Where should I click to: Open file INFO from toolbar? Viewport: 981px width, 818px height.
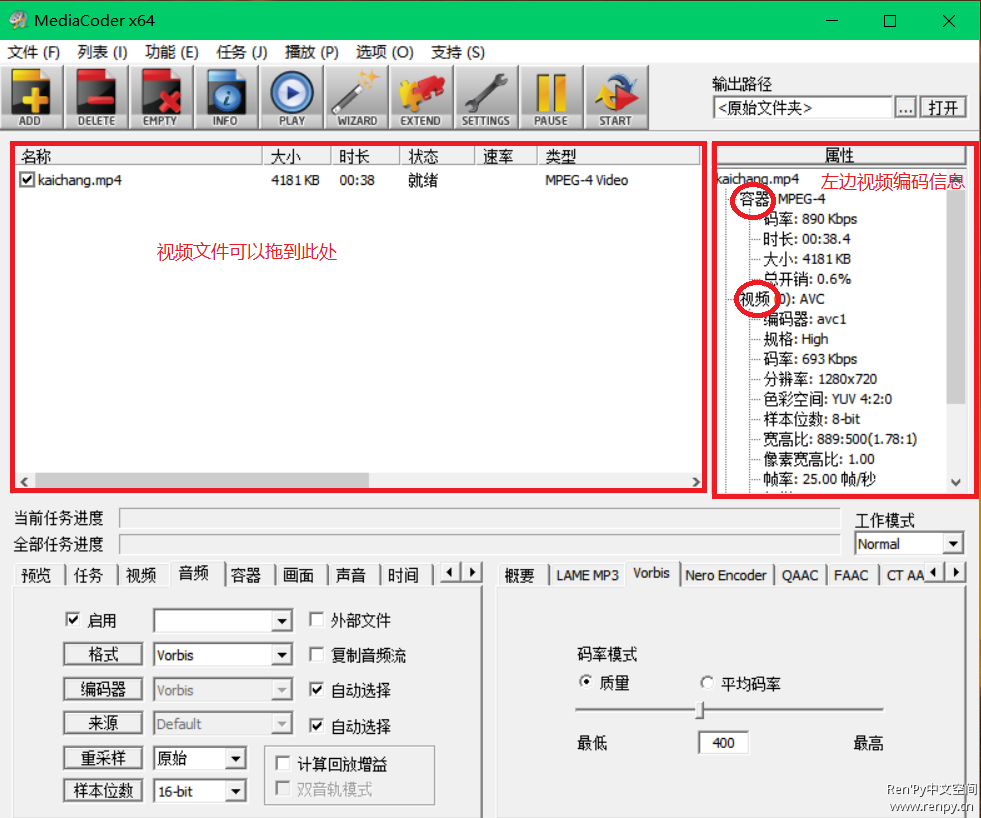tap(226, 98)
